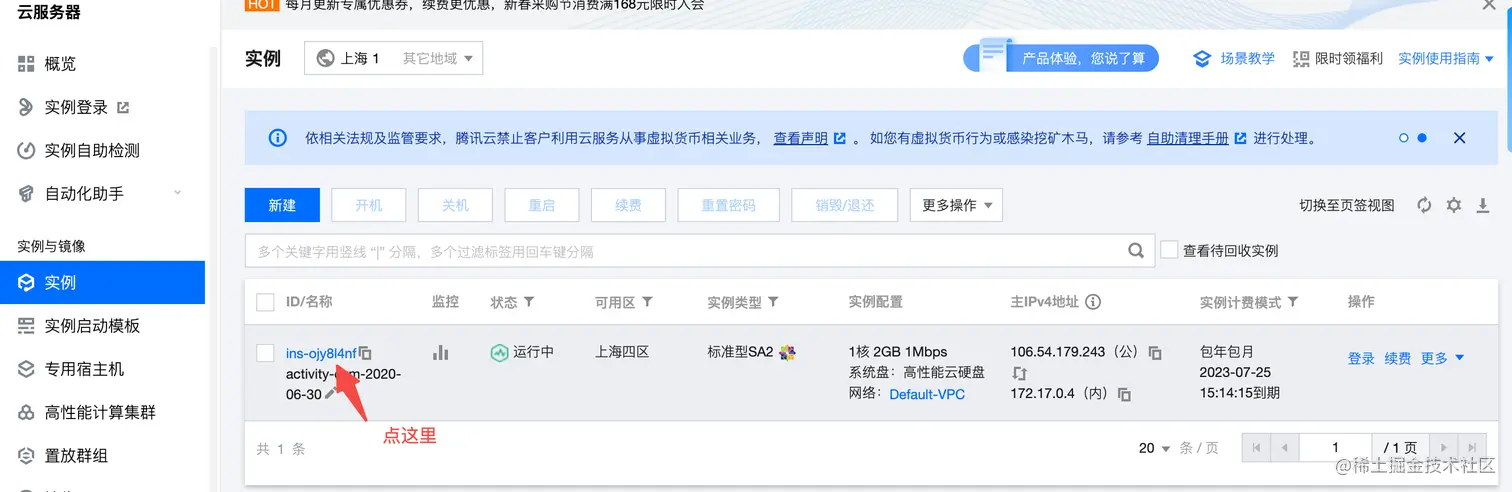The width and height of the screenshot is (1512, 492).
Task: Click the 销毁/退还 button
Action: pyautogui.click(x=845, y=205)
